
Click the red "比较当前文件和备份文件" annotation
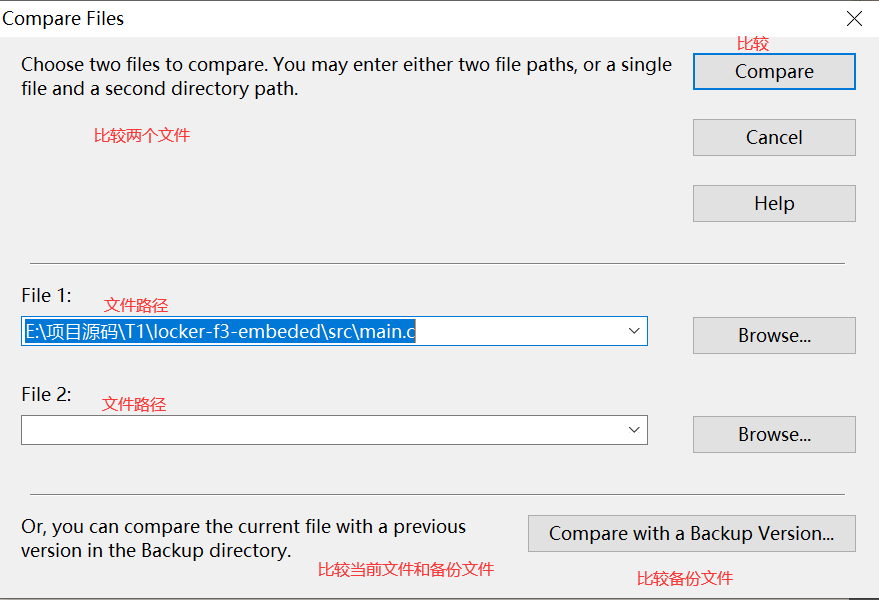tap(406, 569)
